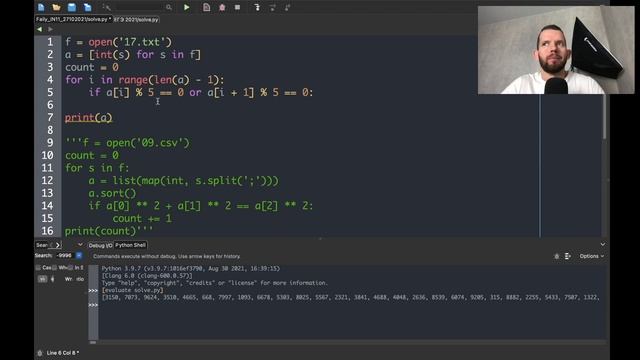
Task: Click the blue button beside the Search field
Action: coord(79,256)
